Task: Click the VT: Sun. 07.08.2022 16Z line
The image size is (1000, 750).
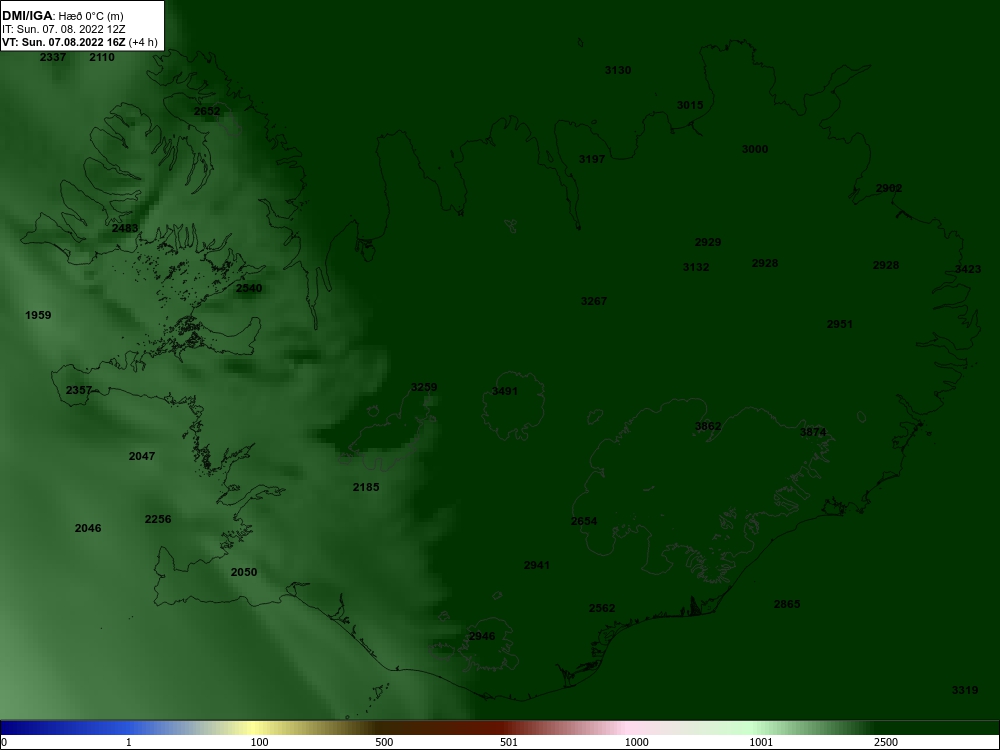Action: pos(80,43)
